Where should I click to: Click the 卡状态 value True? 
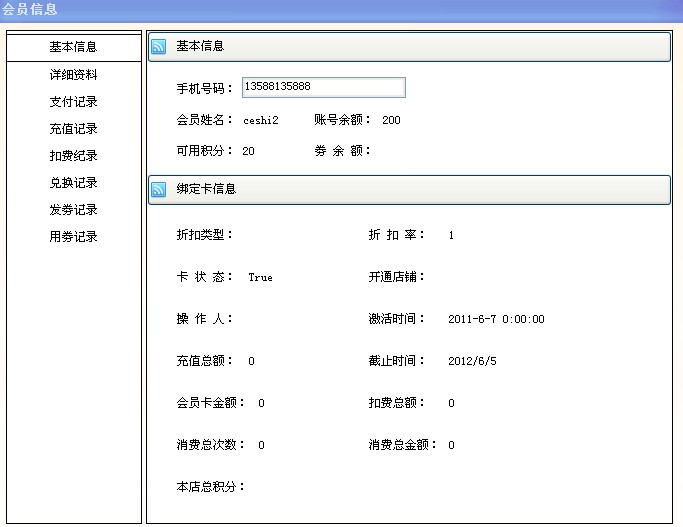click(x=260, y=278)
